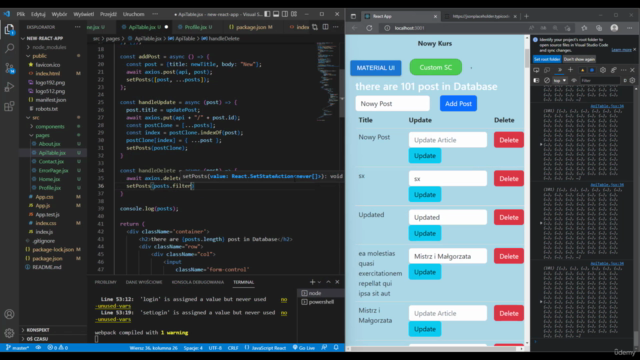
Task: Click the Add Post button
Action: (458, 103)
